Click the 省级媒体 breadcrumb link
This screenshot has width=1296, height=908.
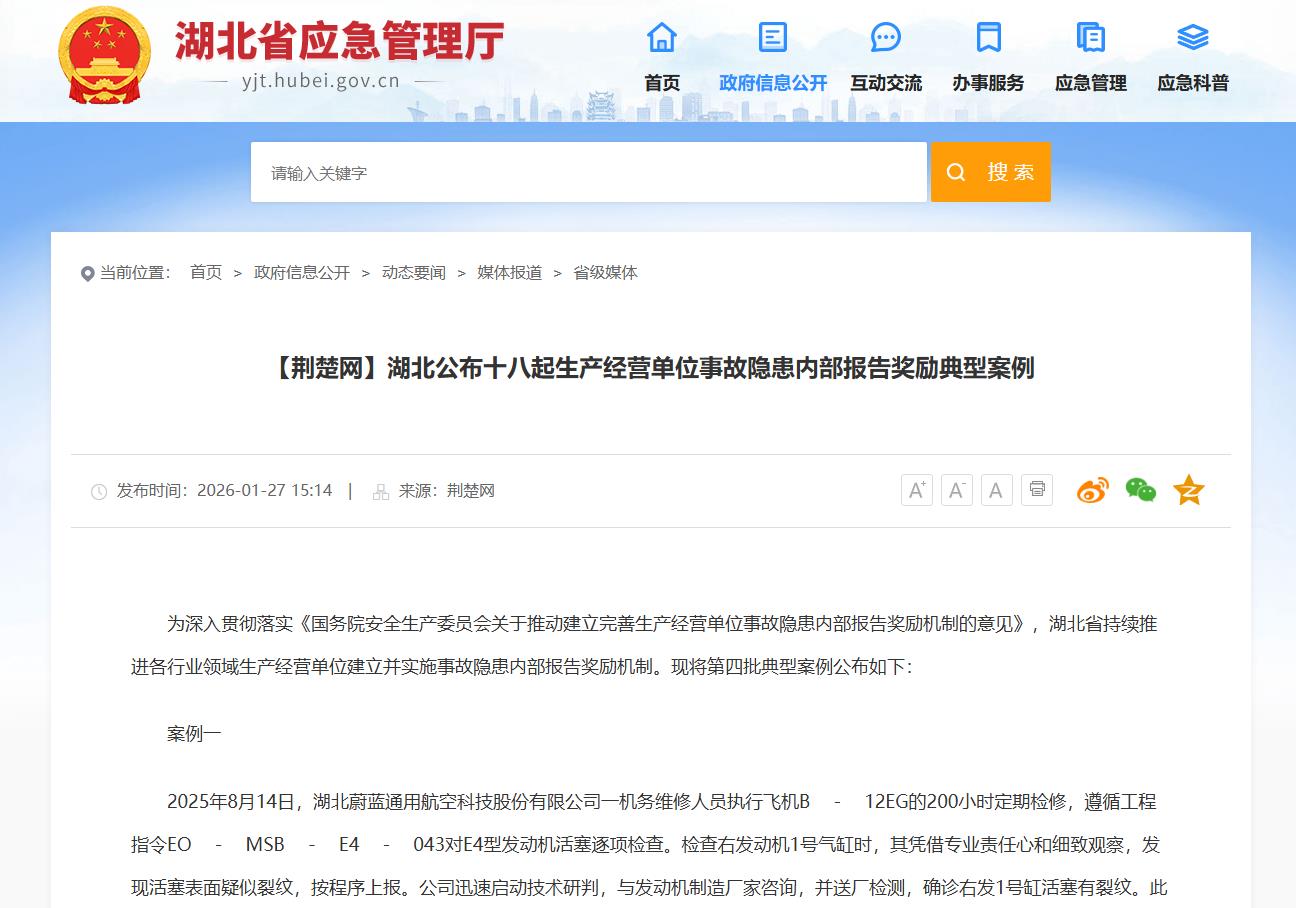(x=605, y=273)
